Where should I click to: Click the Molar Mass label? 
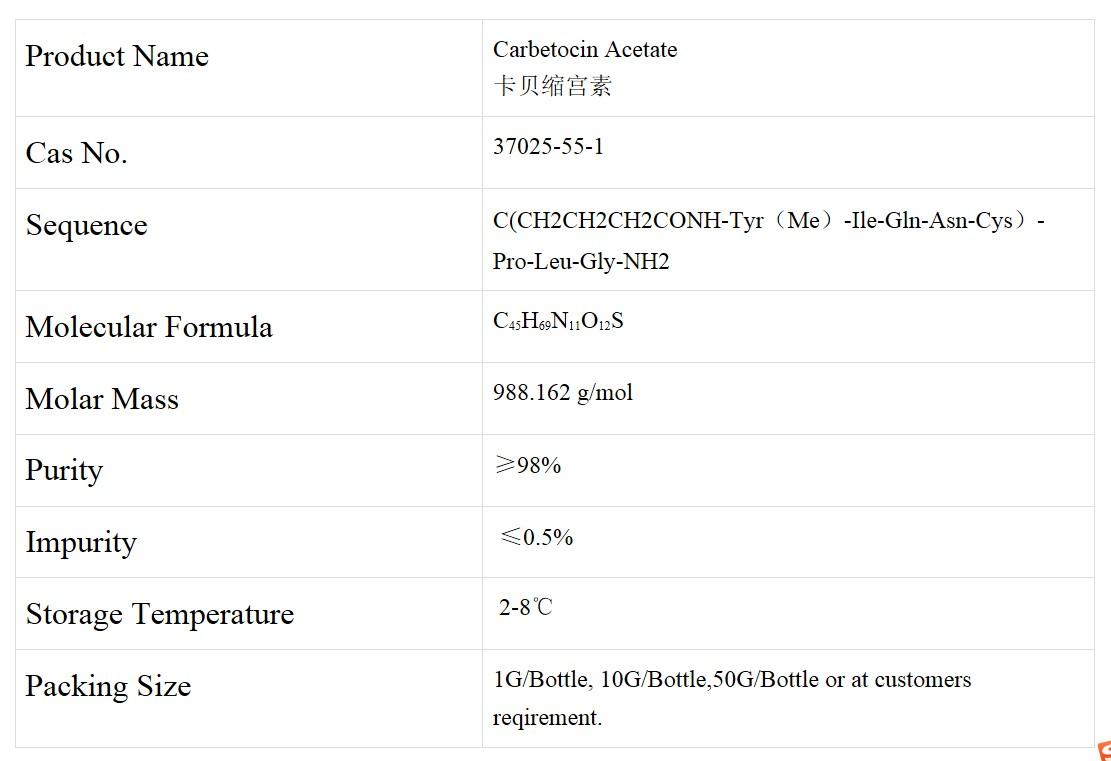(x=102, y=399)
